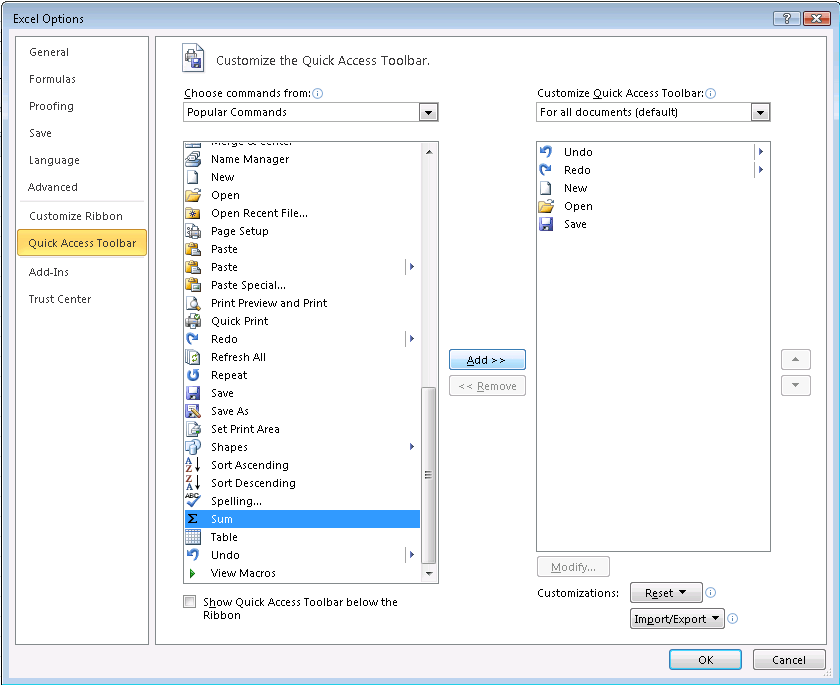
Task: Click the Sum sigma icon
Action: click(x=193, y=519)
